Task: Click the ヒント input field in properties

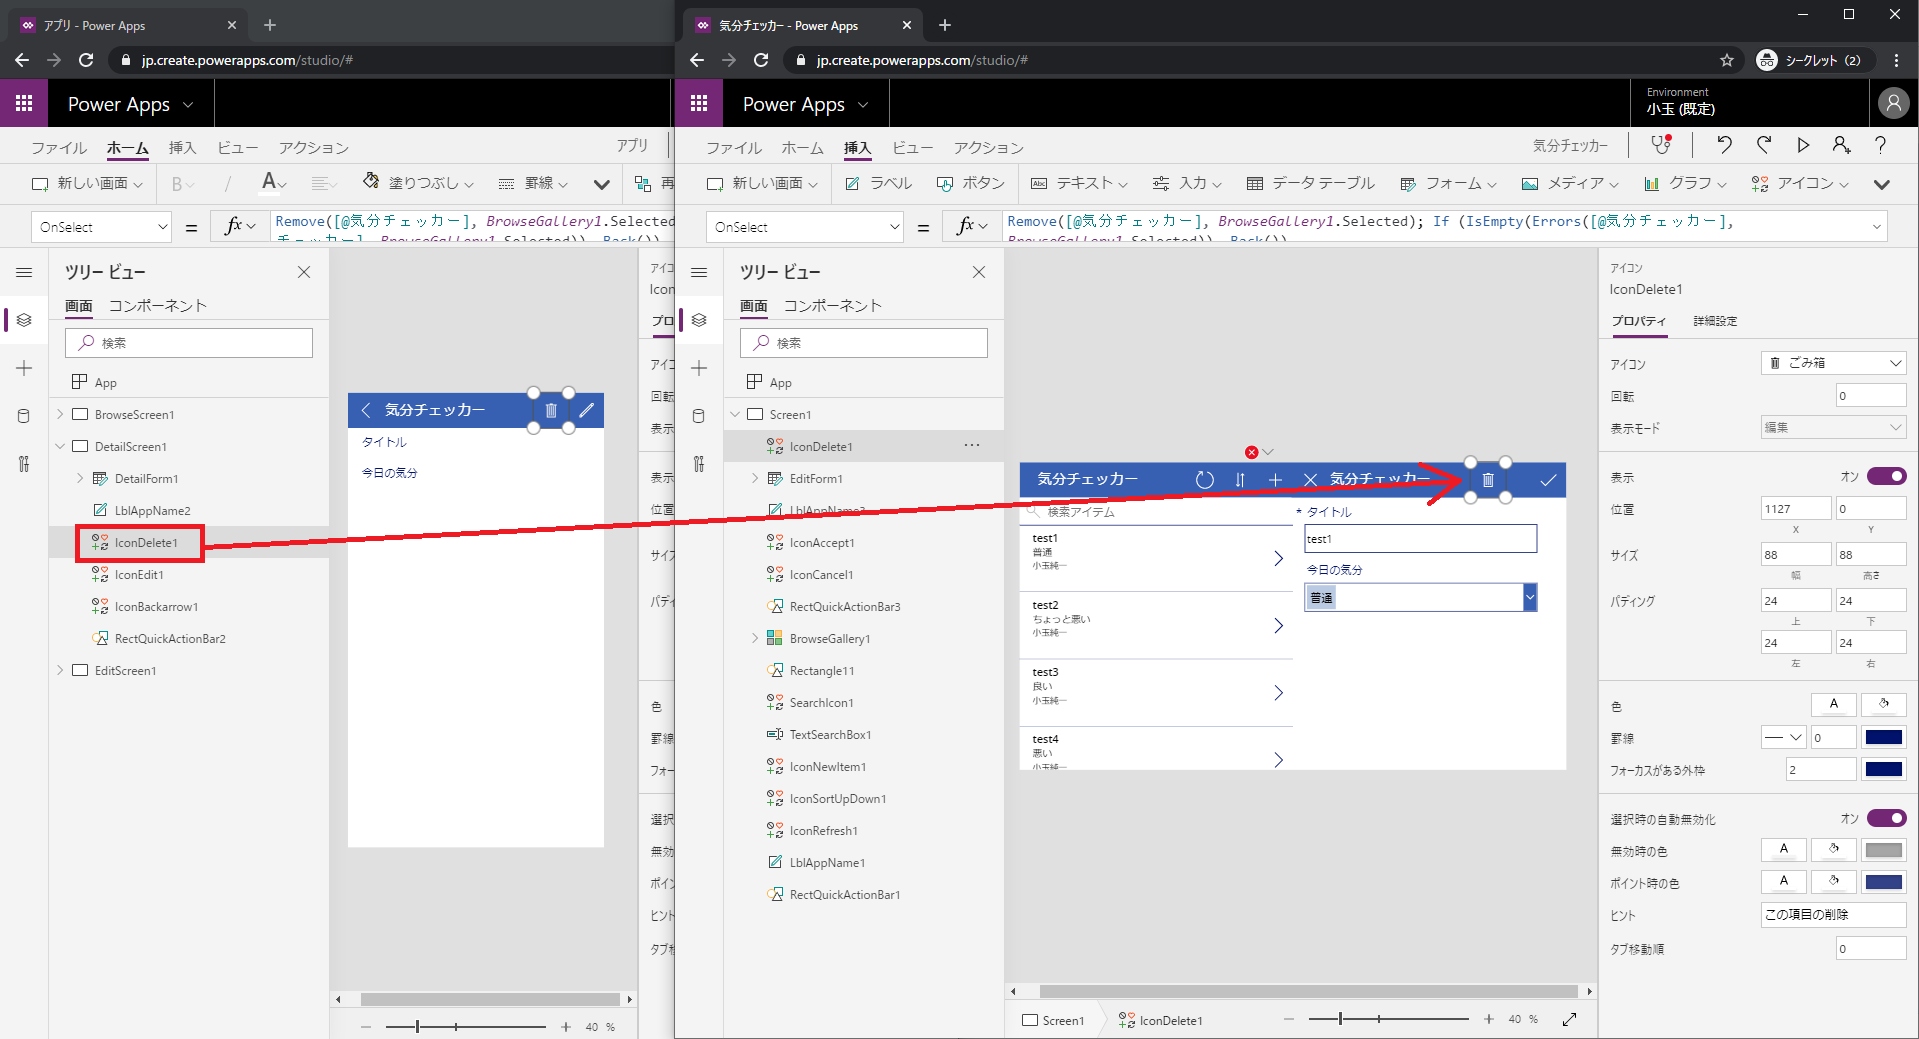Action: pyautogui.click(x=1834, y=915)
